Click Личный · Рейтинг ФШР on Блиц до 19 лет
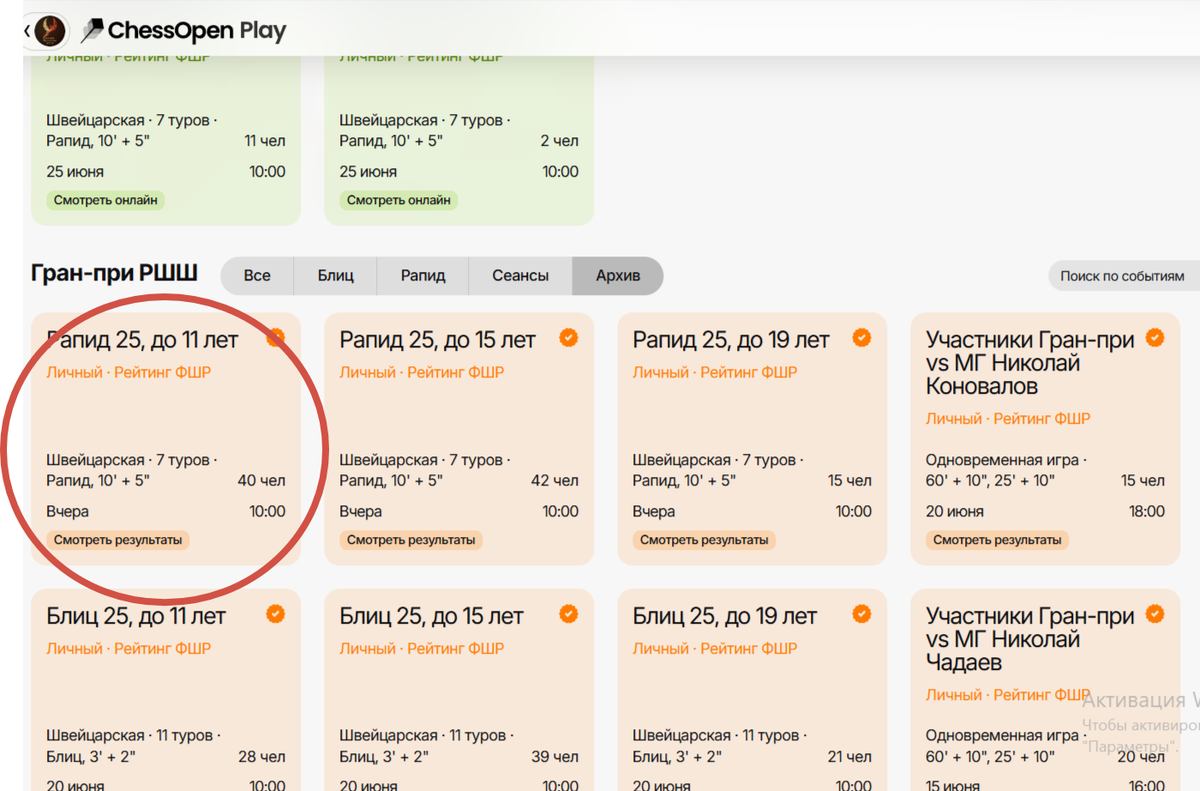1200x791 pixels. tap(714, 648)
